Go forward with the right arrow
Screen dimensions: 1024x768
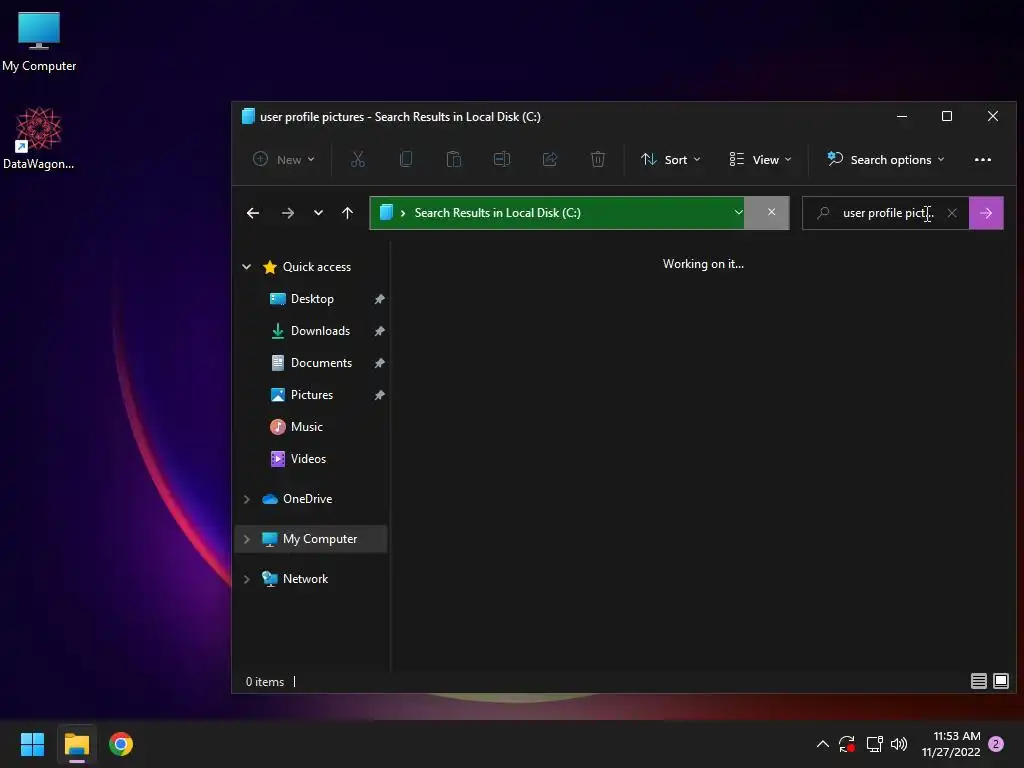[287, 213]
